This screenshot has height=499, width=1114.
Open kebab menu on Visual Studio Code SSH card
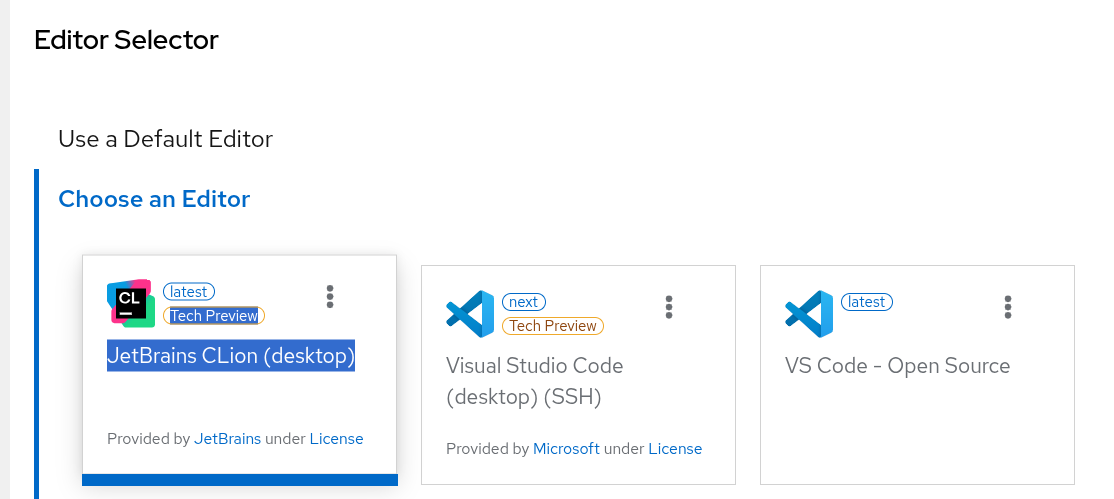click(669, 307)
